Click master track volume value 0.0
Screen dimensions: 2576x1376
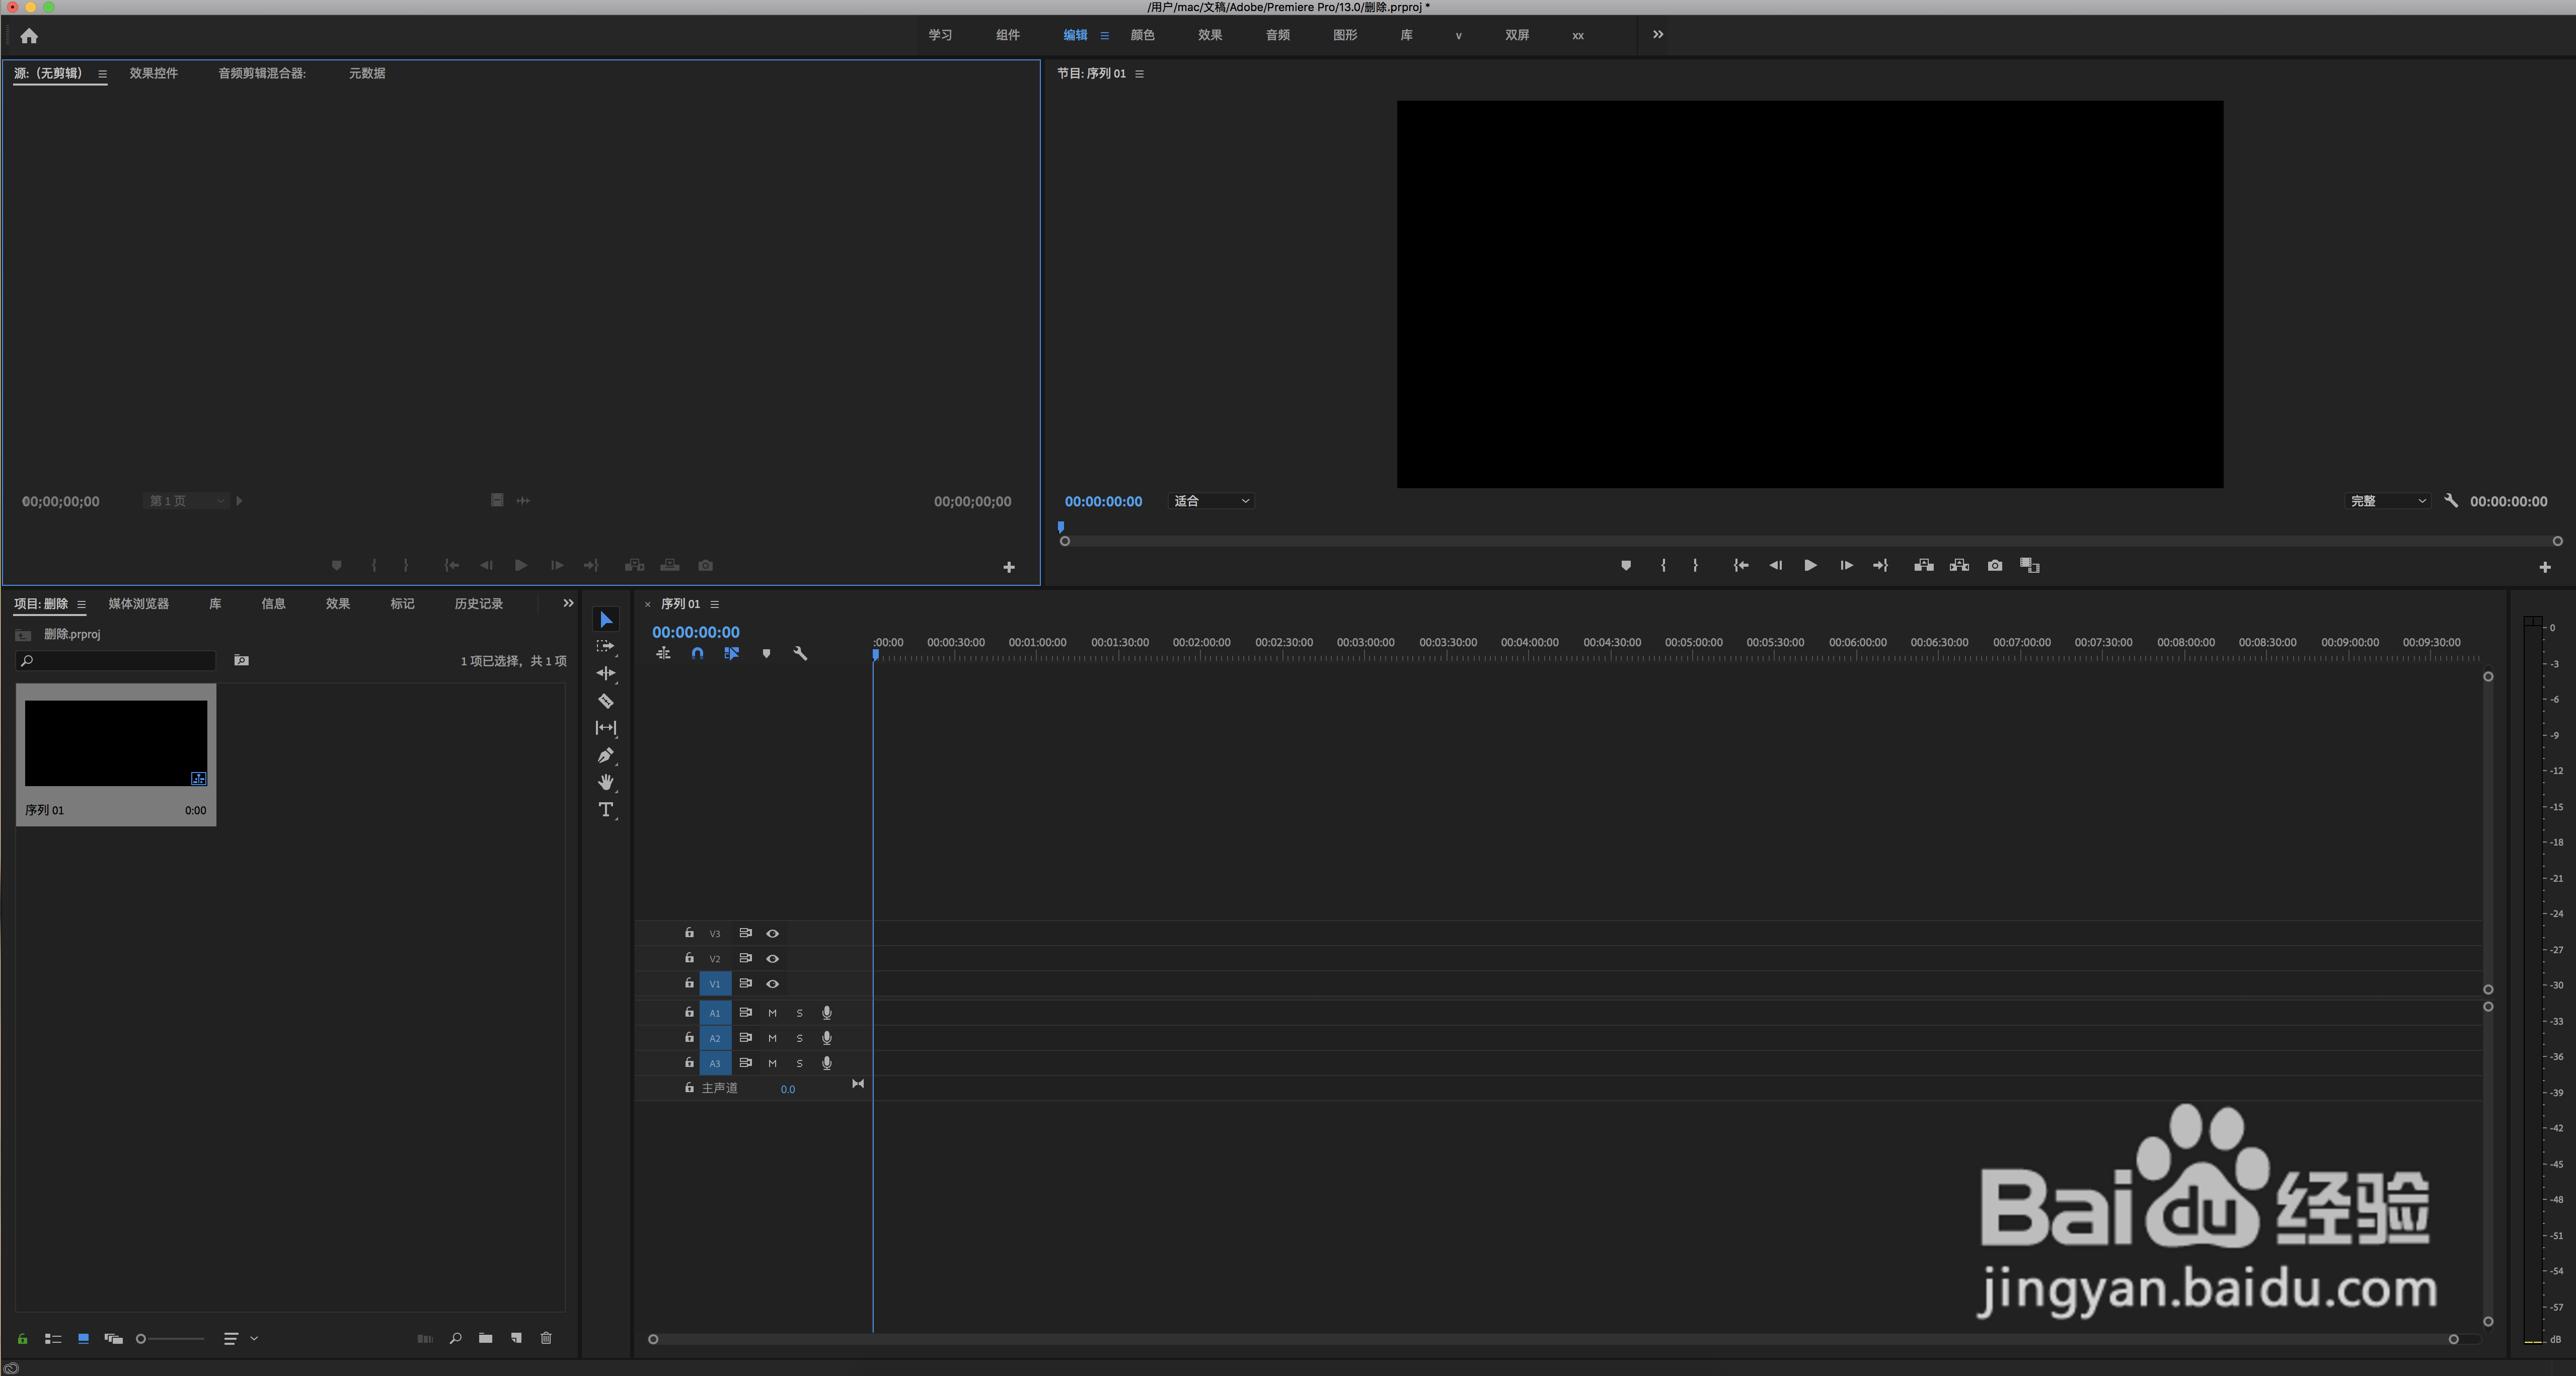coord(788,1089)
